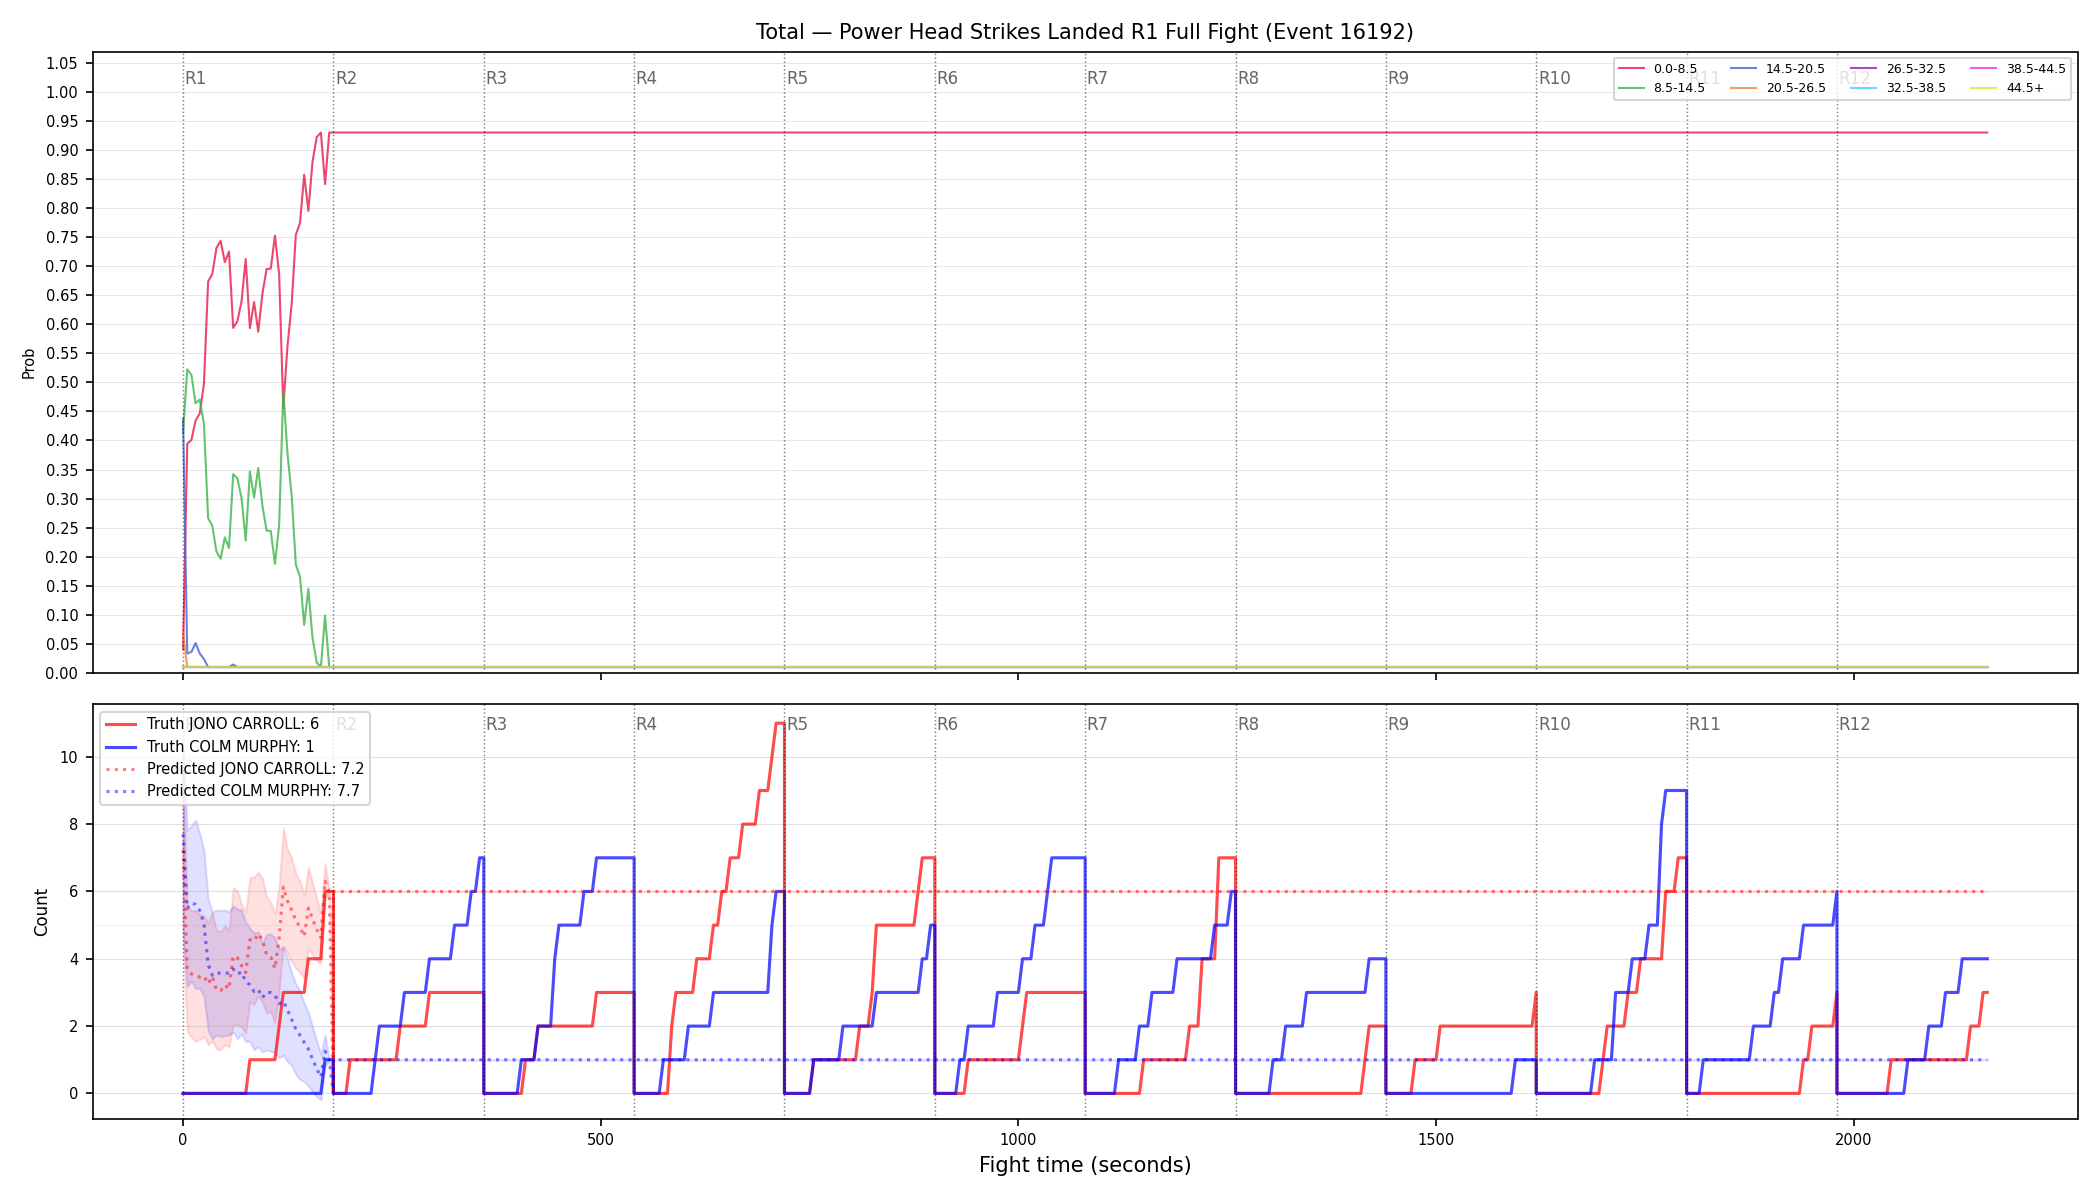Click the R5 round marker in count chart
Image resolution: width=2100 pixels, height=1200 pixels.
point(797,724)
